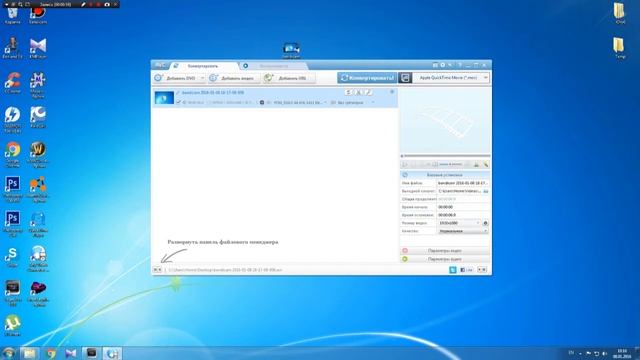Open settings gear icon in the title bar
This screenshot has height=360, width=640.
pyautogui.click(x=442, y=65)
